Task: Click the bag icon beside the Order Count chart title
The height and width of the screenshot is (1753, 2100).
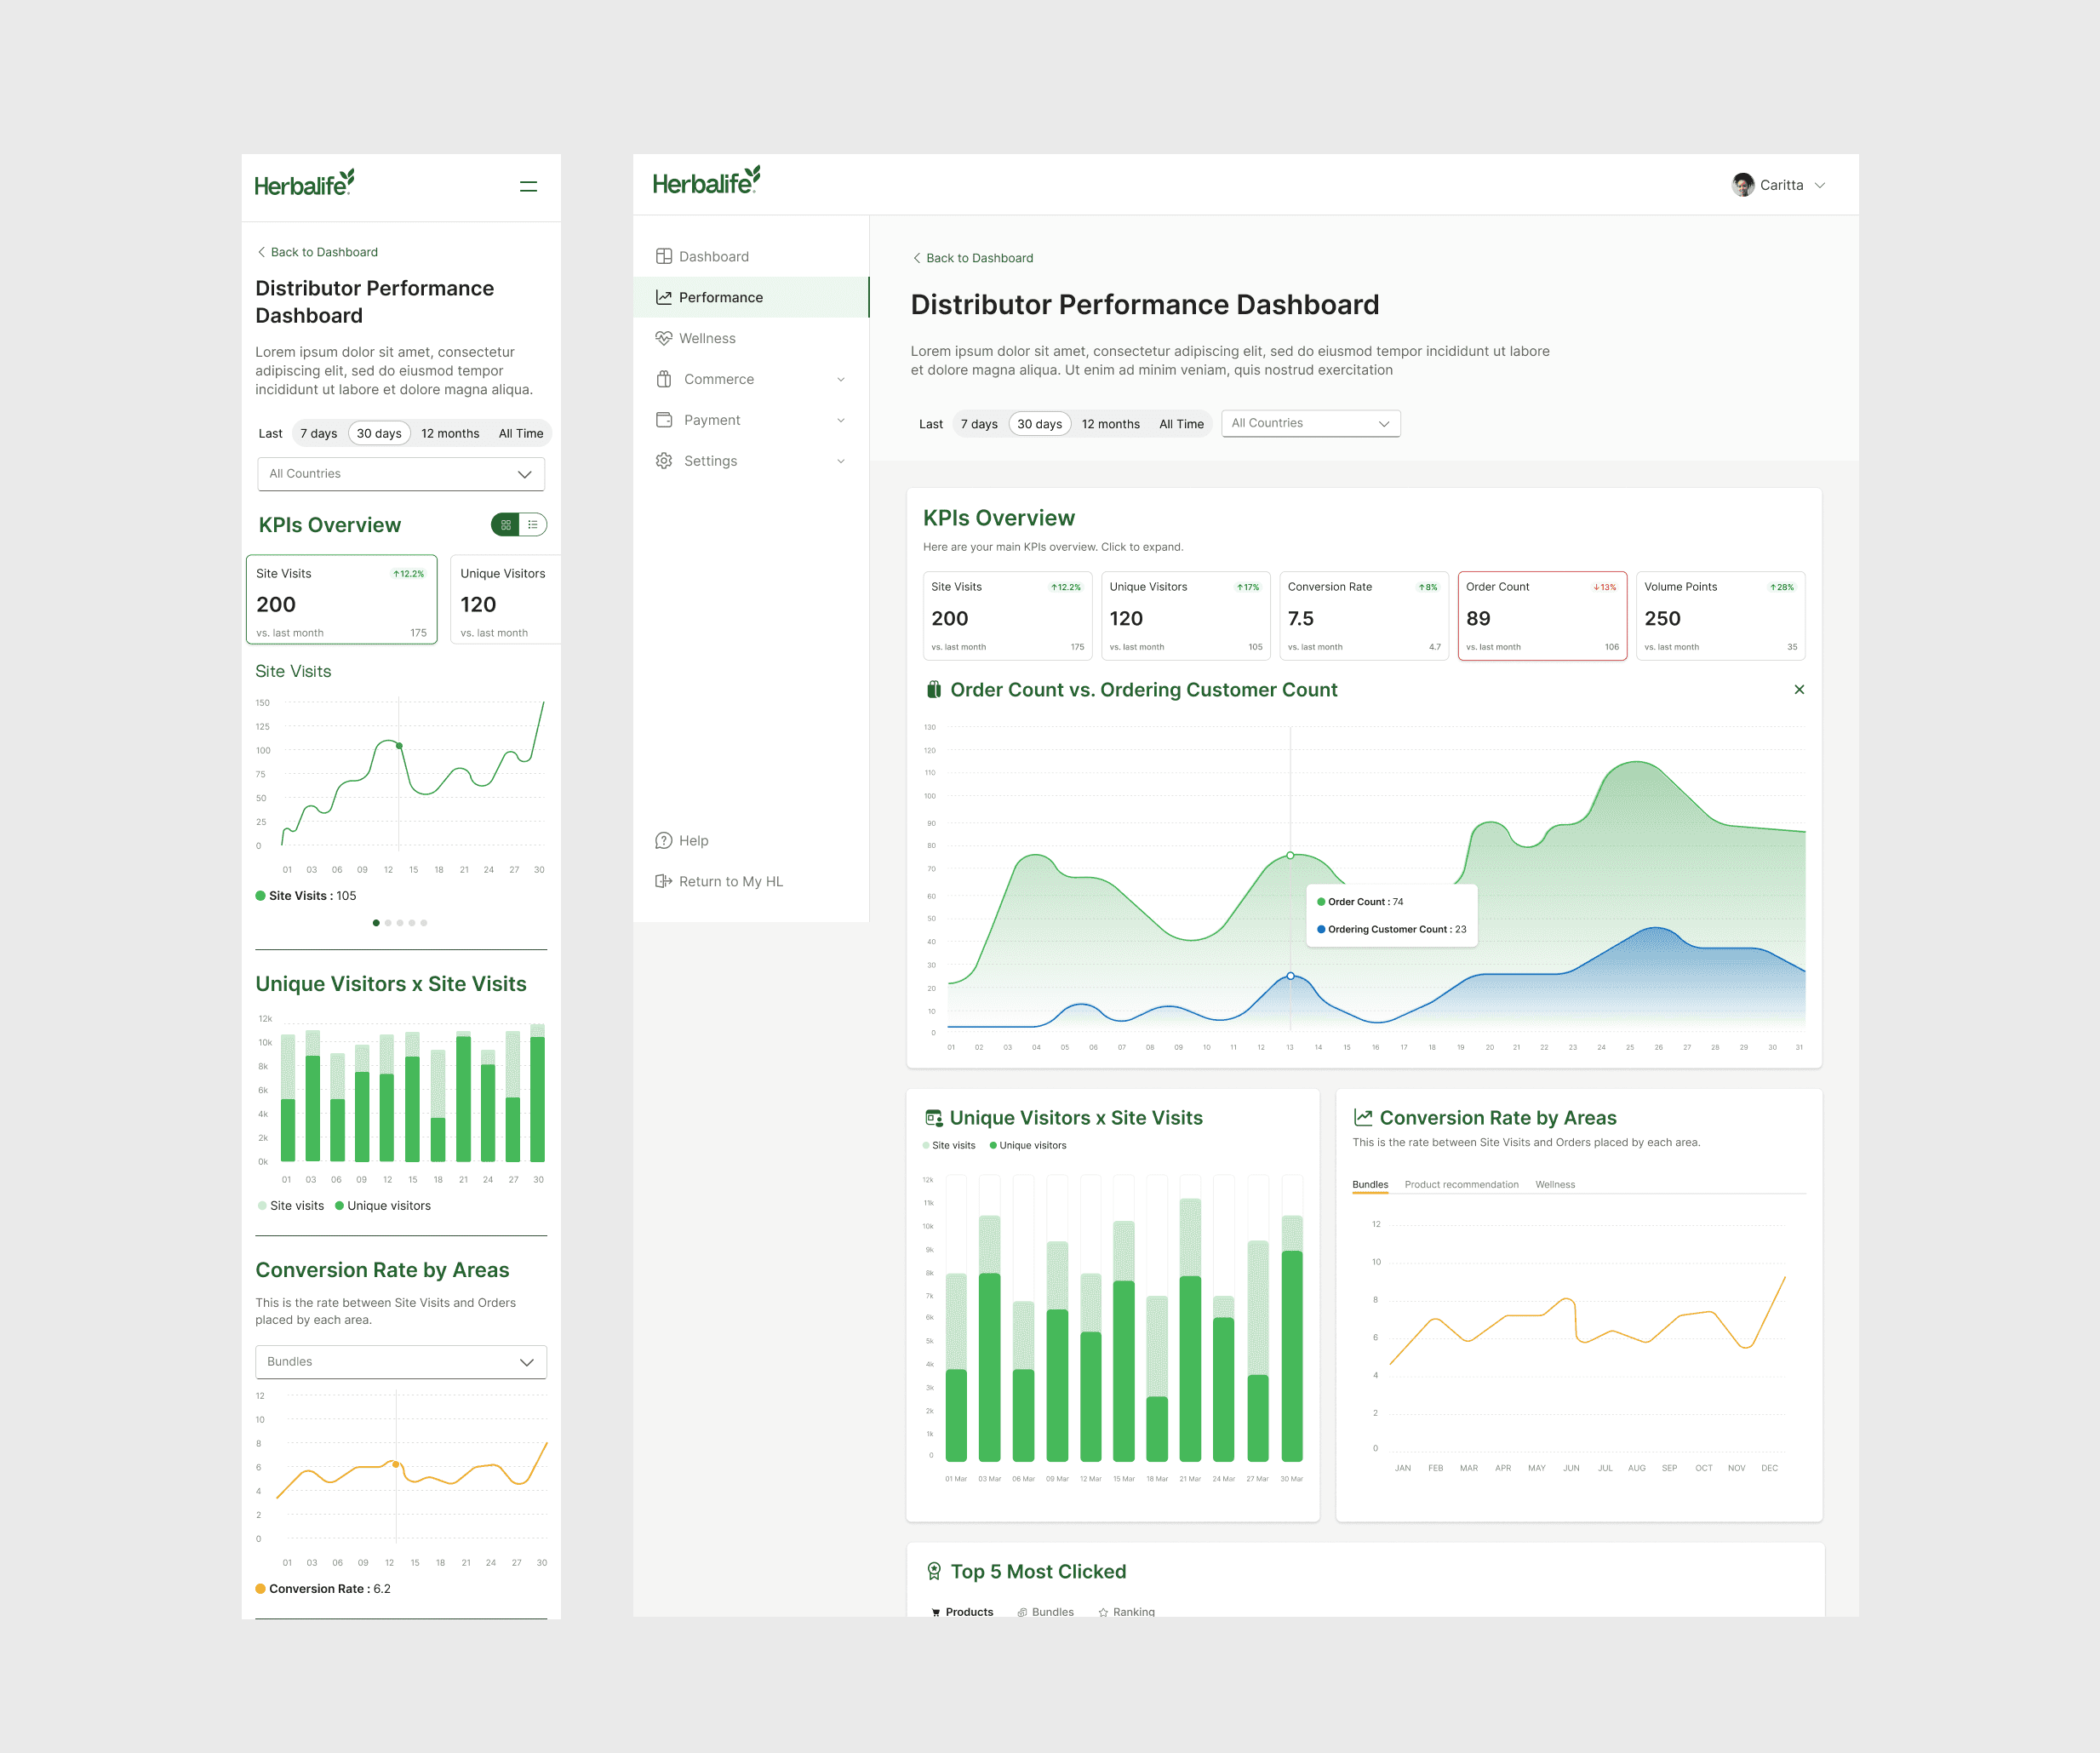Action: [x=934, y=690]
